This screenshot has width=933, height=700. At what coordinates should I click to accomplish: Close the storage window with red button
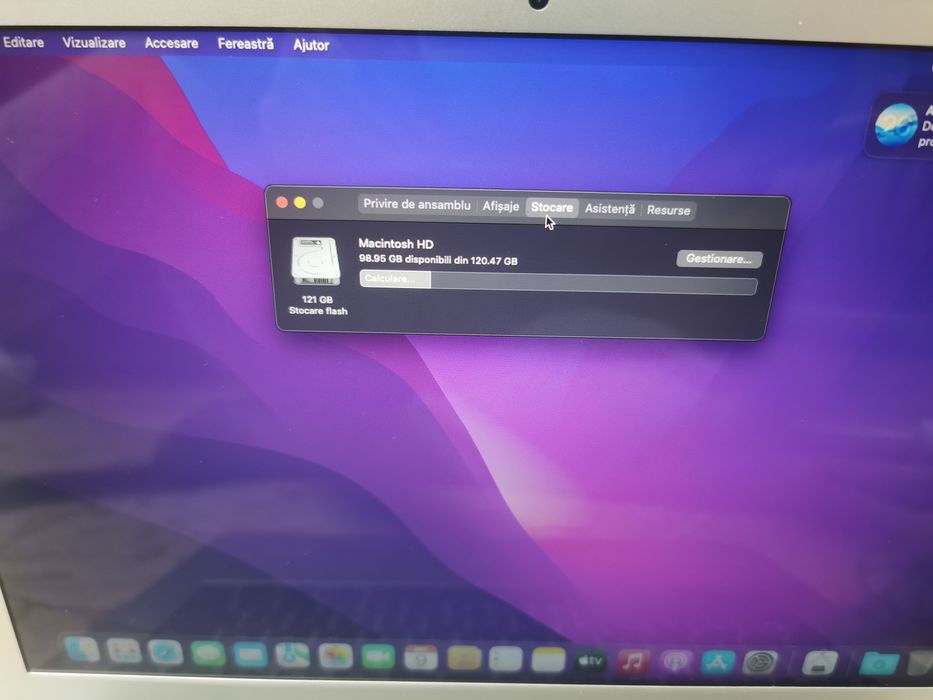[282, 202]
